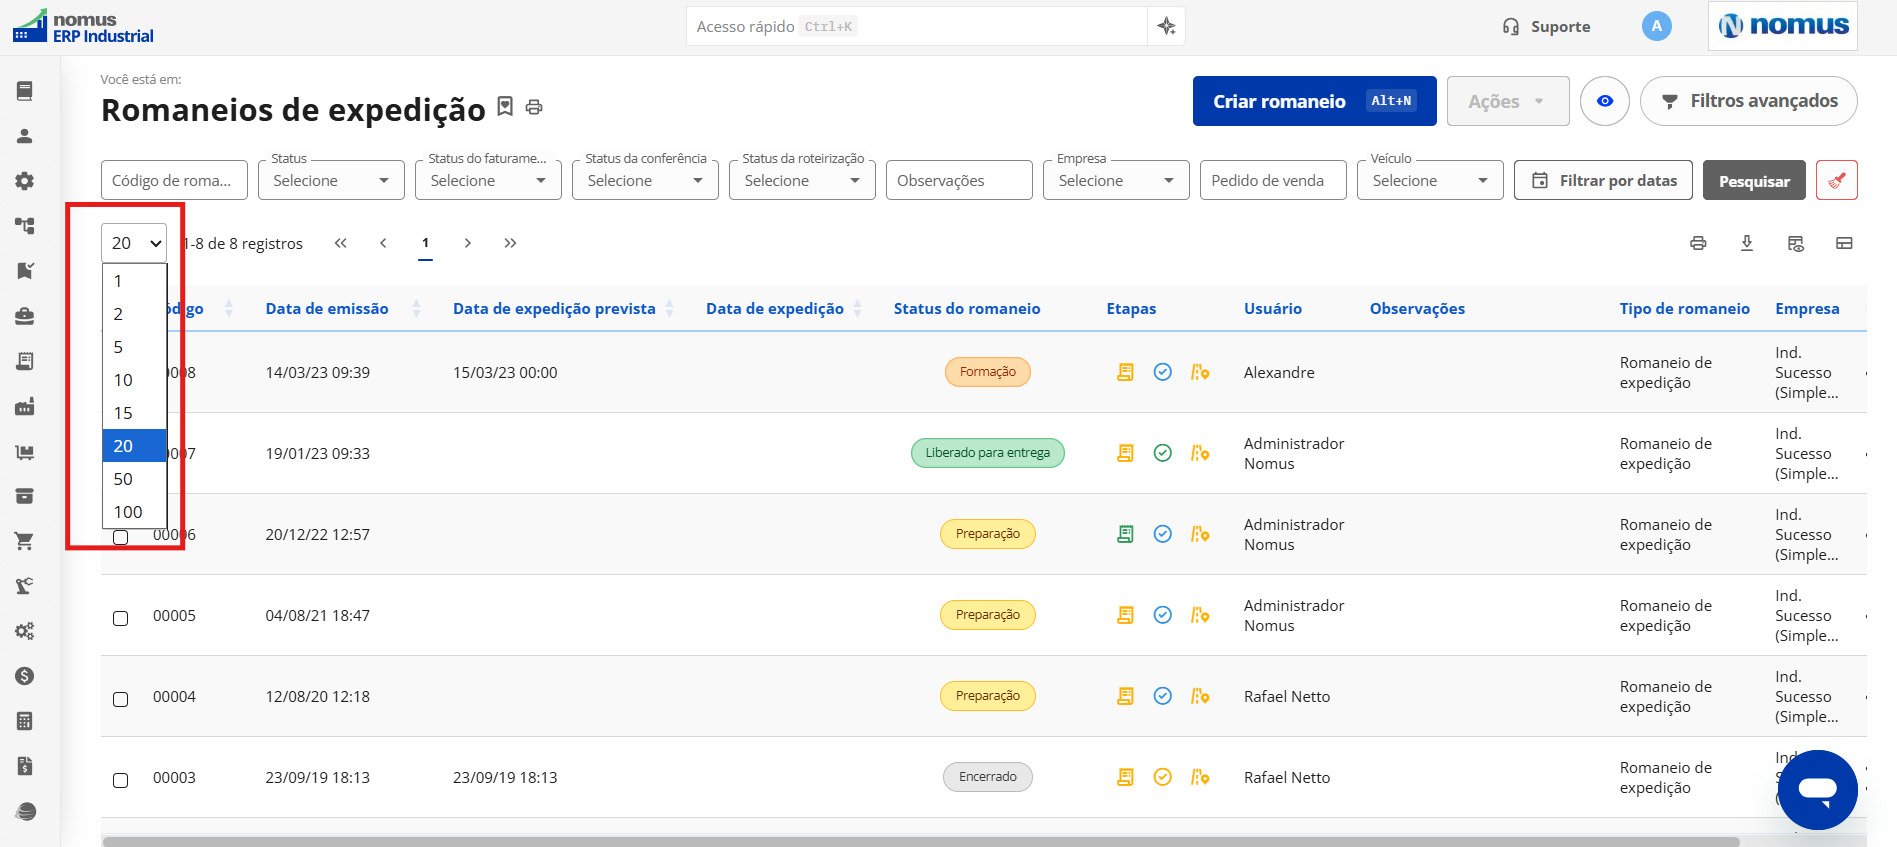Go to the last page of results
Screen dimensions: 1897x847
tap(510, 243)
